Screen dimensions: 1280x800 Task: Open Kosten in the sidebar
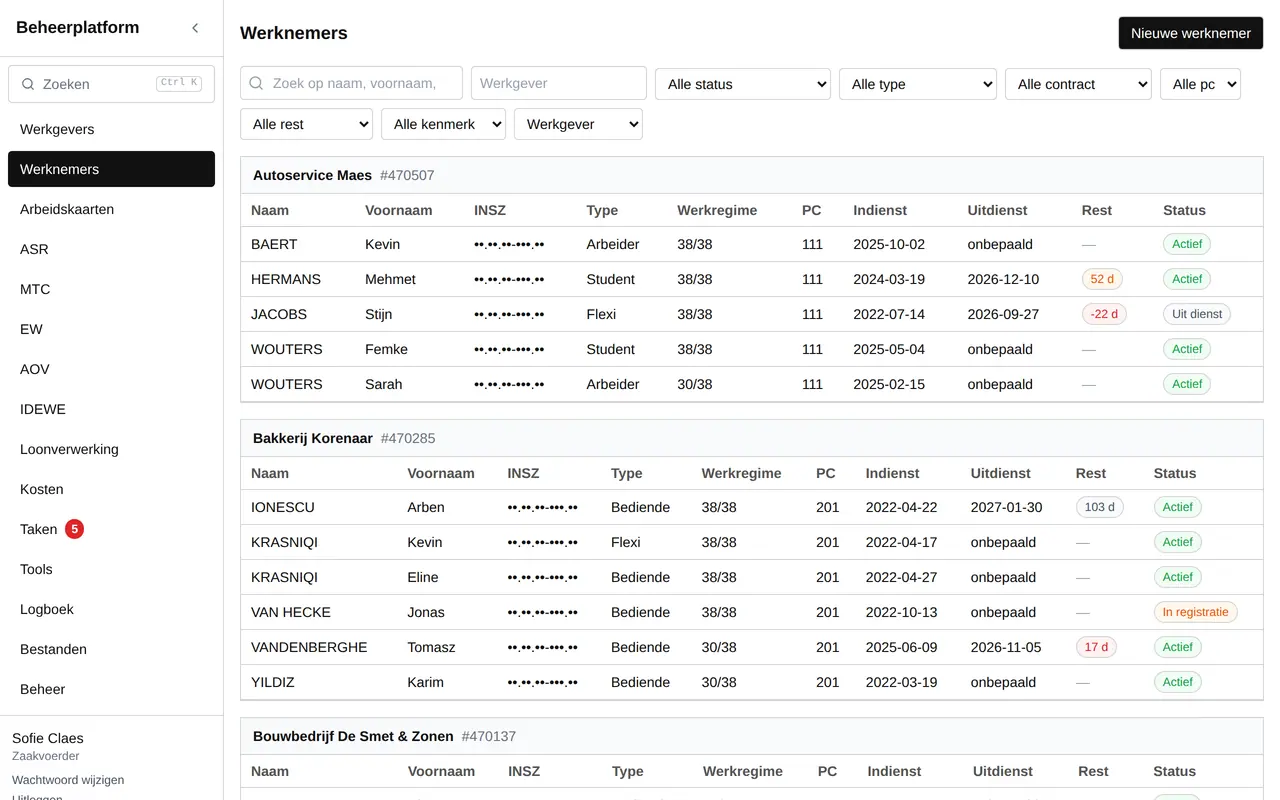pos(111,489)
